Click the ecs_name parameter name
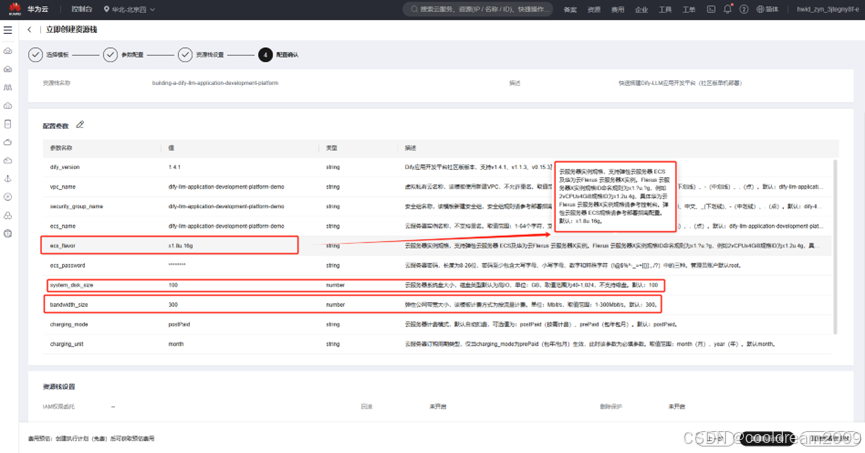865x453 pixels. (63, 226)
